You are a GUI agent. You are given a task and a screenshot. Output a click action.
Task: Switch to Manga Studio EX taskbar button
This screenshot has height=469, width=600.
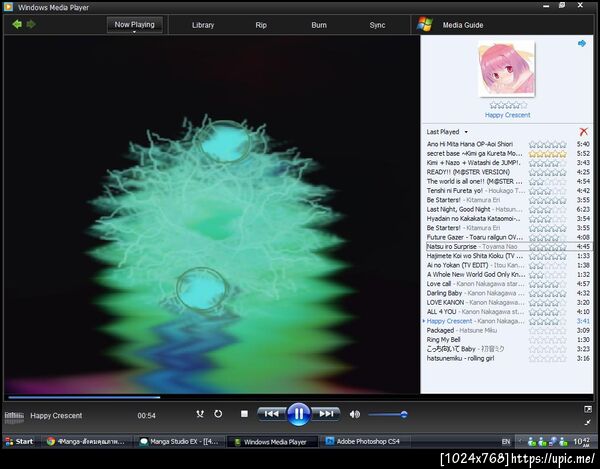pyautogui.click(x=179, y=442)
